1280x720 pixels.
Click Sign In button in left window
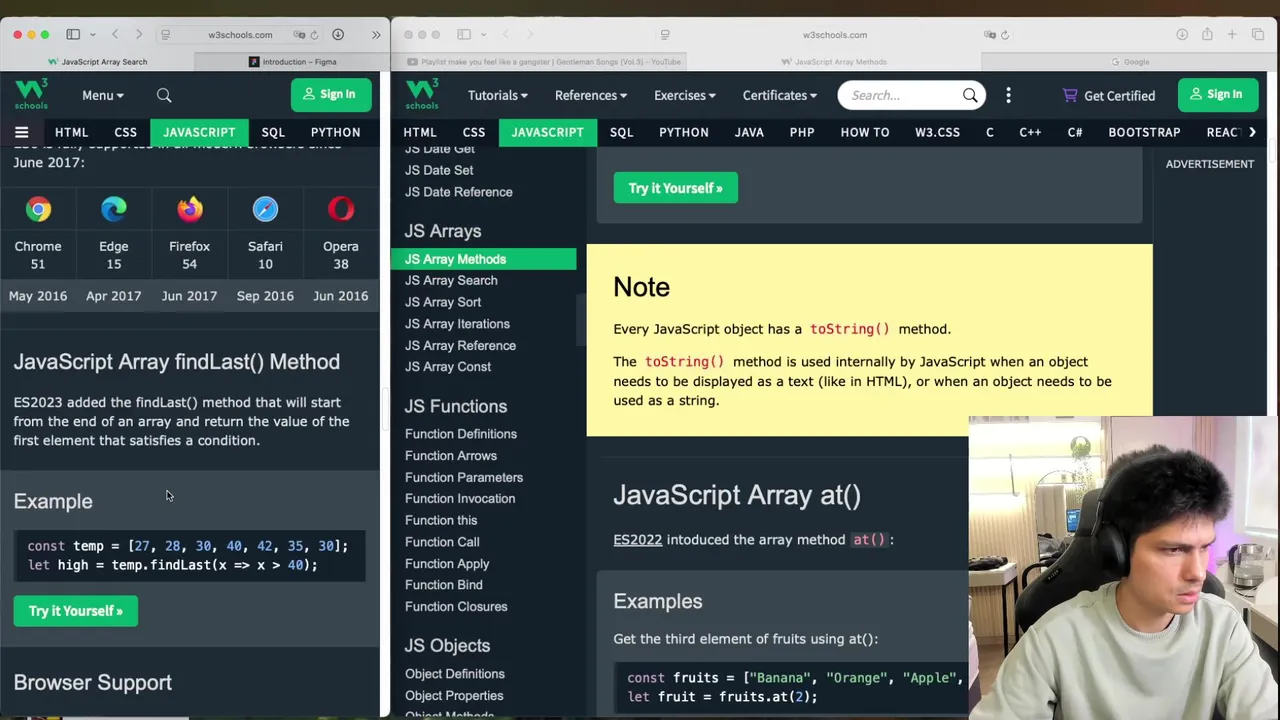point(331,94)
